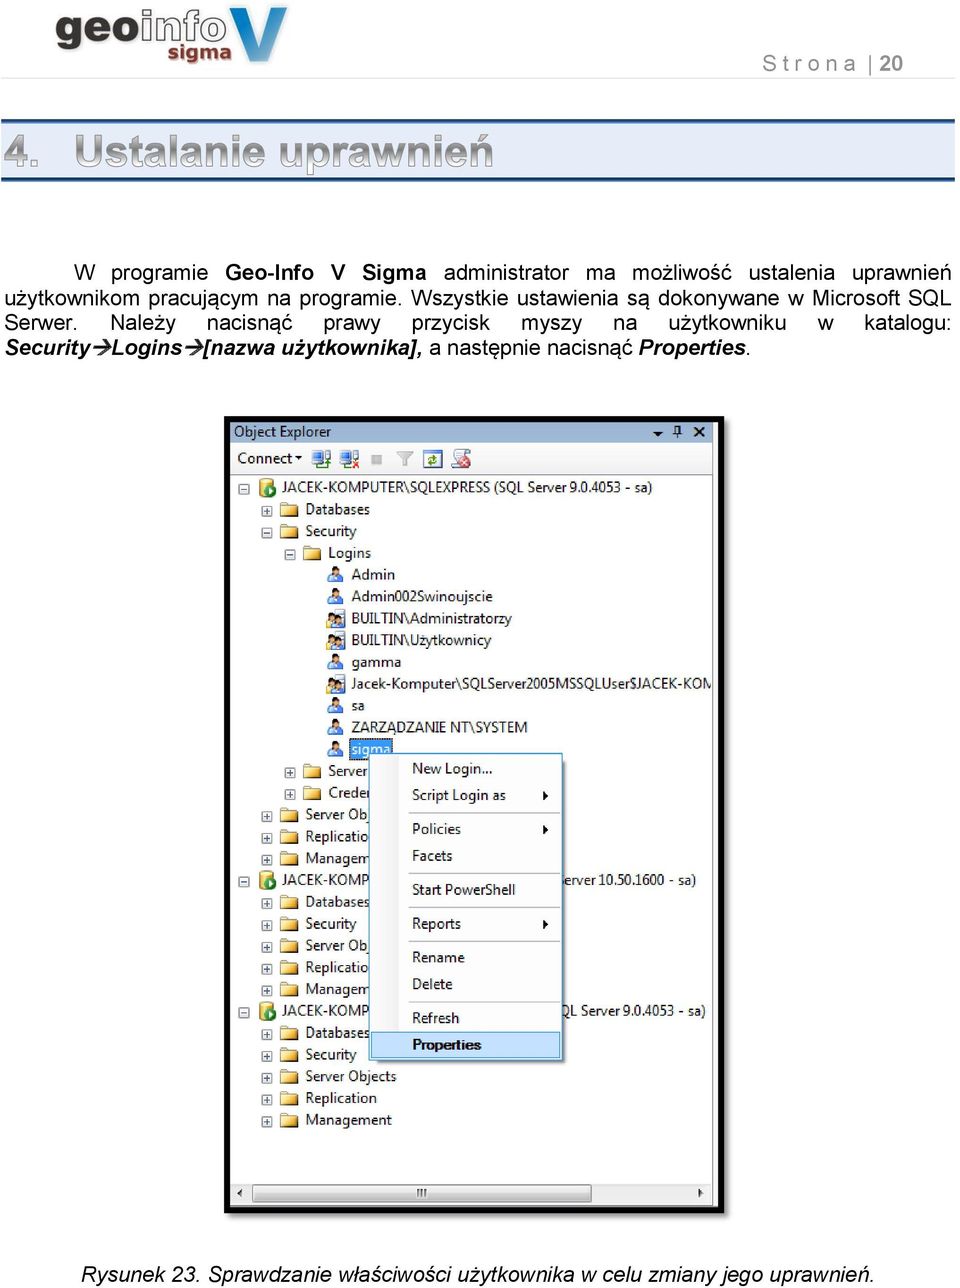Viewport: 960px width, 1288px height.
Task: Select the untruncated Management folder label
Action: [348, 1121]
